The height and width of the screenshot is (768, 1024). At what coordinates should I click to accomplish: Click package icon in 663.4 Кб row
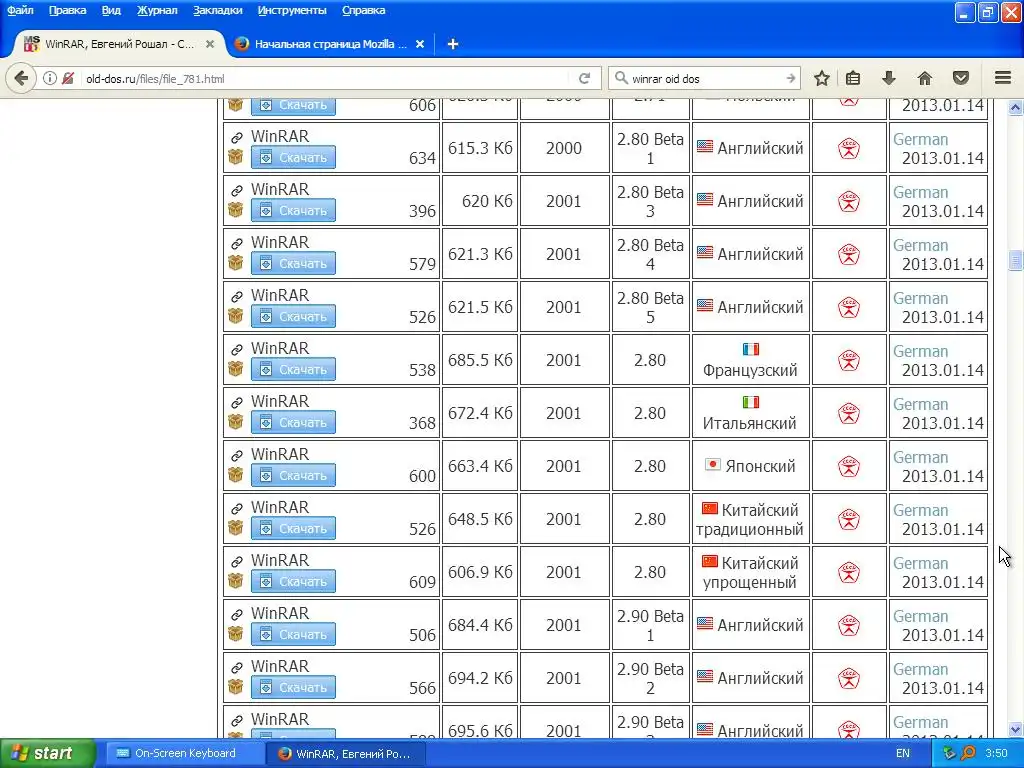point(235,475)
